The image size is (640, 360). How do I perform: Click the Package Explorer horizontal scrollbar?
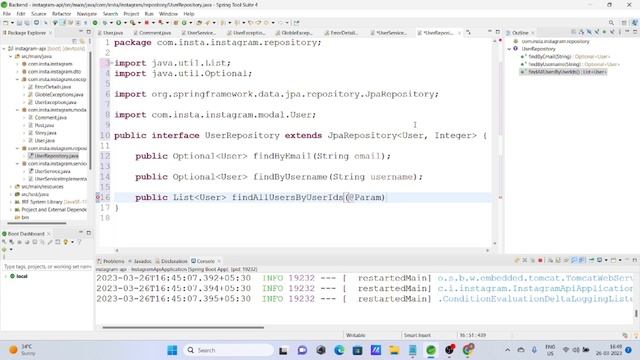coord(37,223)
